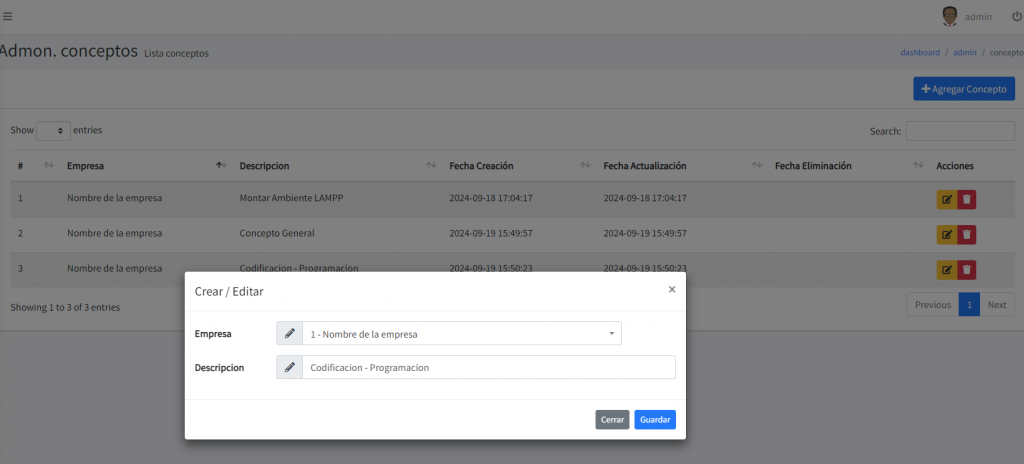Click pencil icon beside Descripcion field
Image resolution: width=1024 pixels, height=464 pixels.
[x=289, y=367]
